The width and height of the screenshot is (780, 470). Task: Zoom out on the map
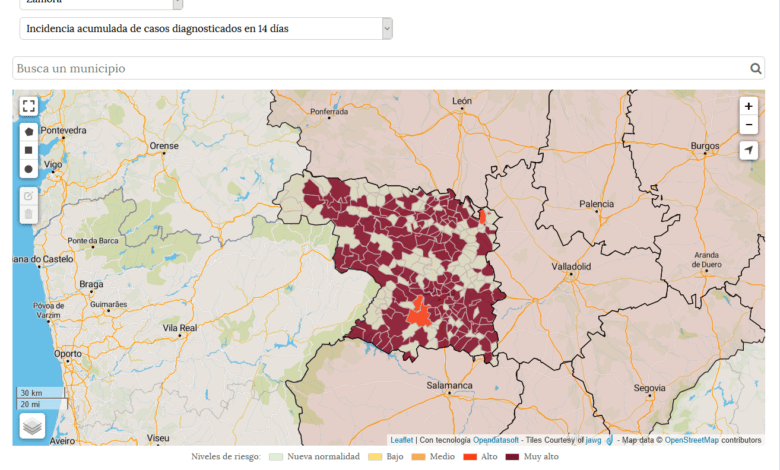tap(749, 125)
